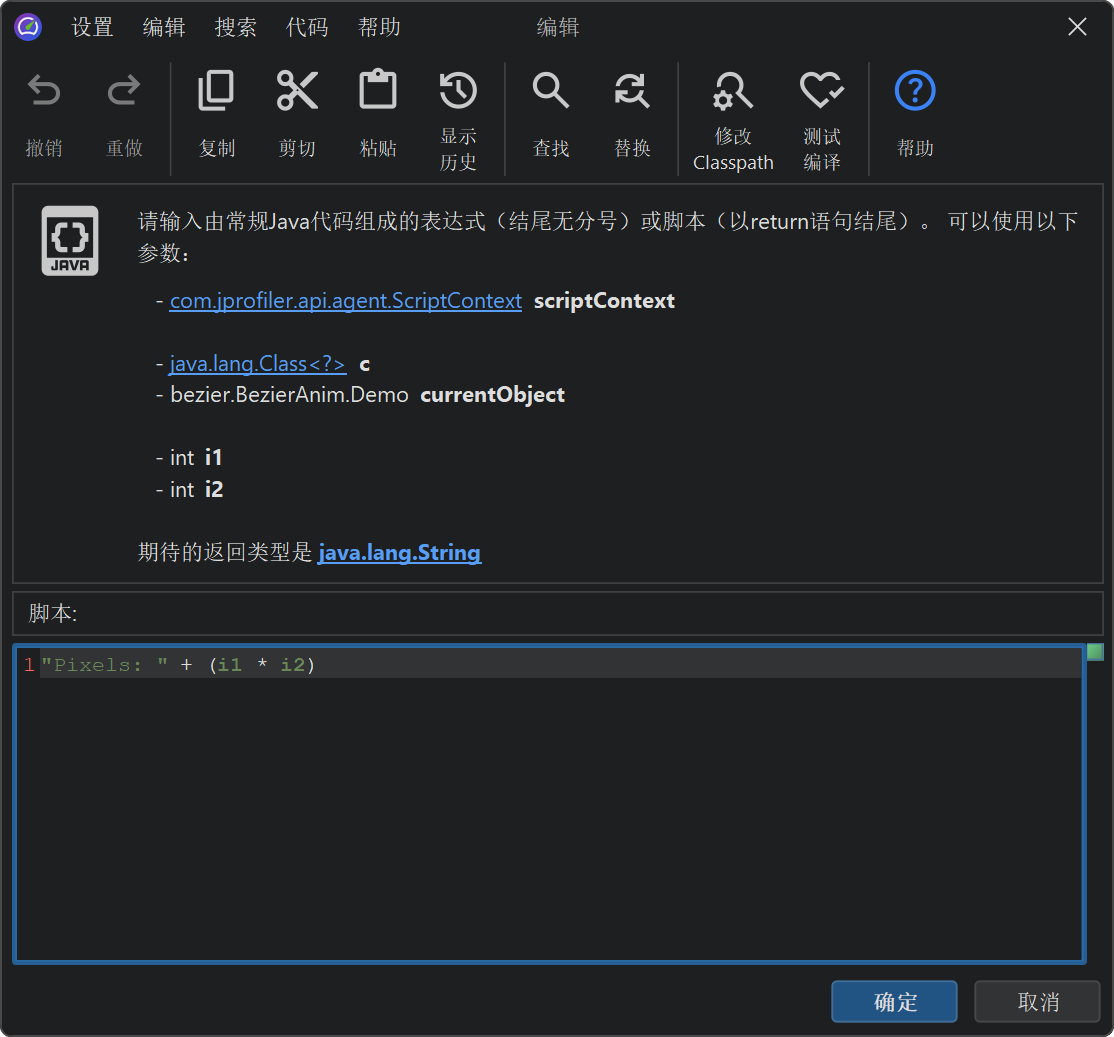
Task: Open the 设置 menu
Action: click(x=93, y=28)
